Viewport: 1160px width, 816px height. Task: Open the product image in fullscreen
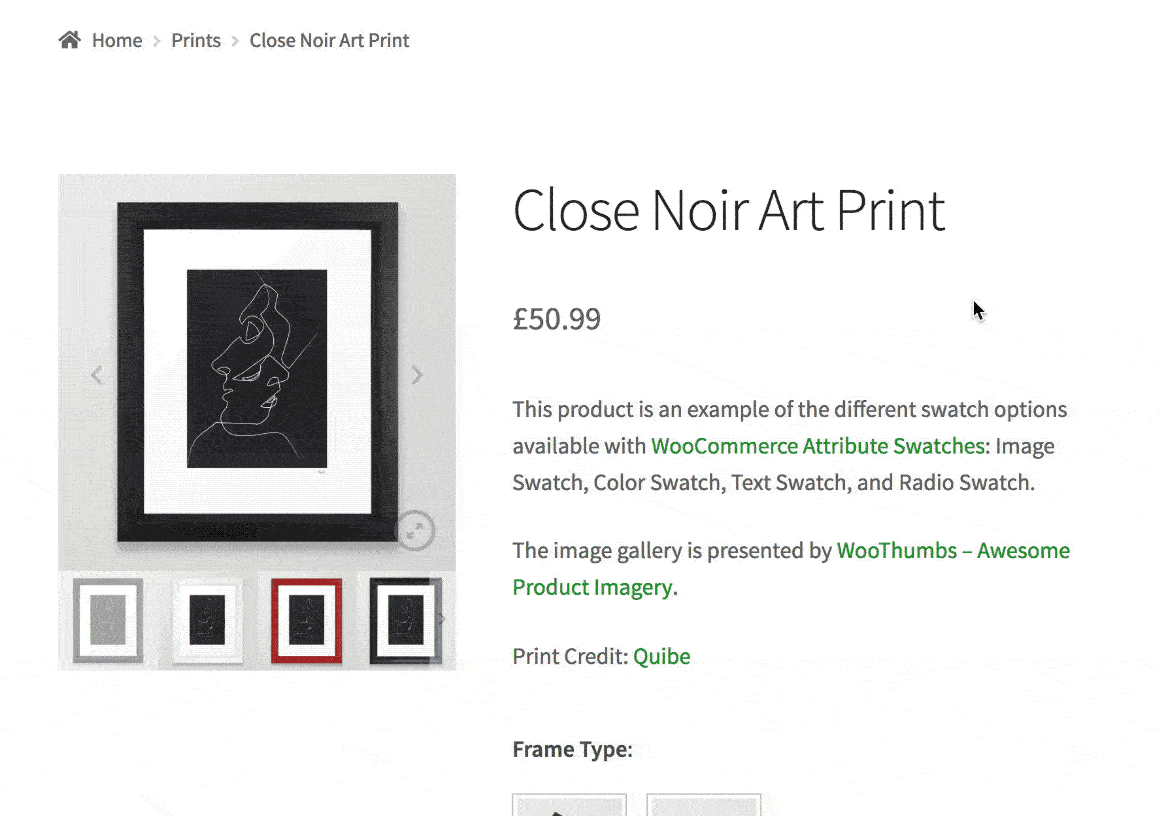(x=415, y=530)
